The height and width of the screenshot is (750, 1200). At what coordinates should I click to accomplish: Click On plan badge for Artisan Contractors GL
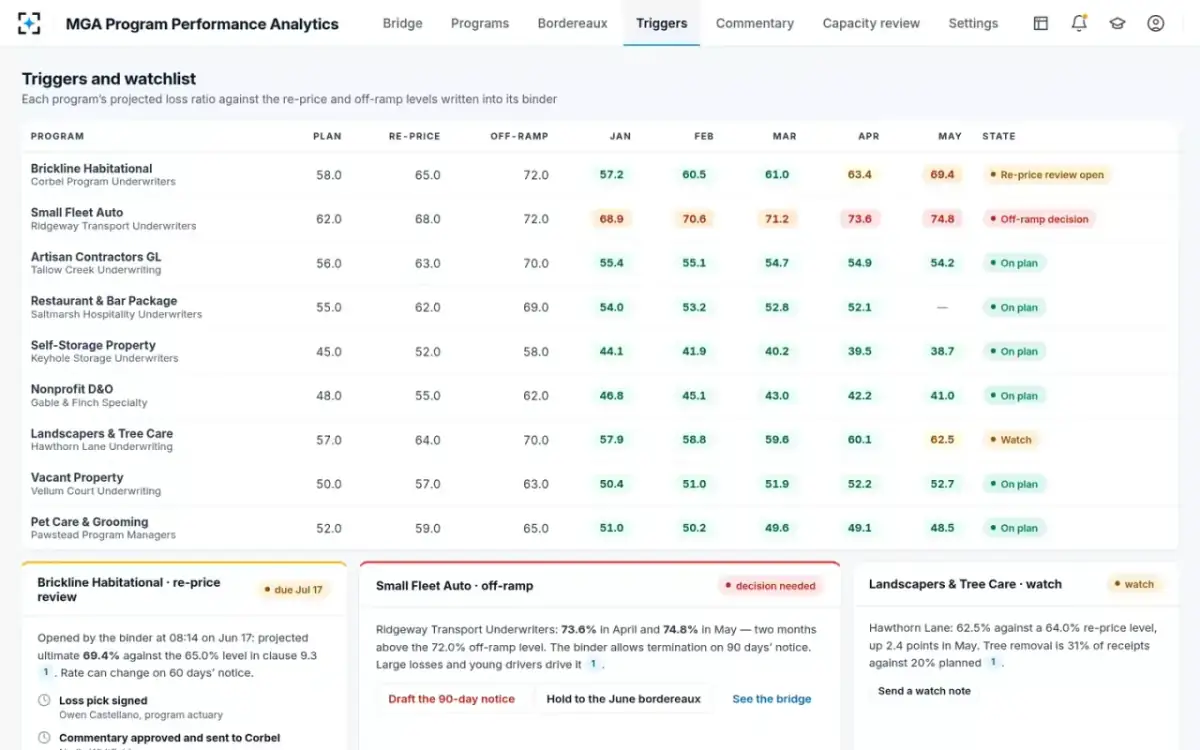pos(1013,263)
